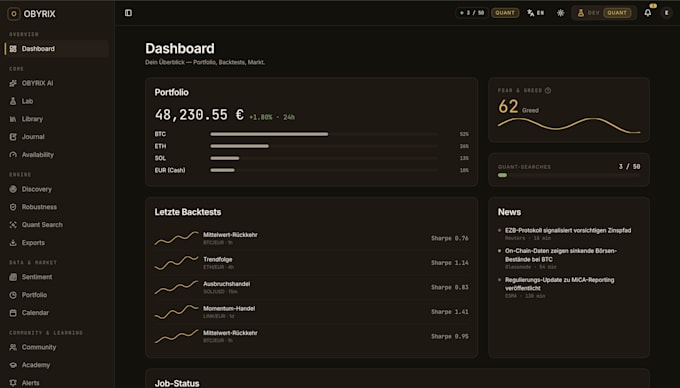Screen dimensions: 680x388
Task: Click the EUR (Cash) allocation row
Action: 312,170
